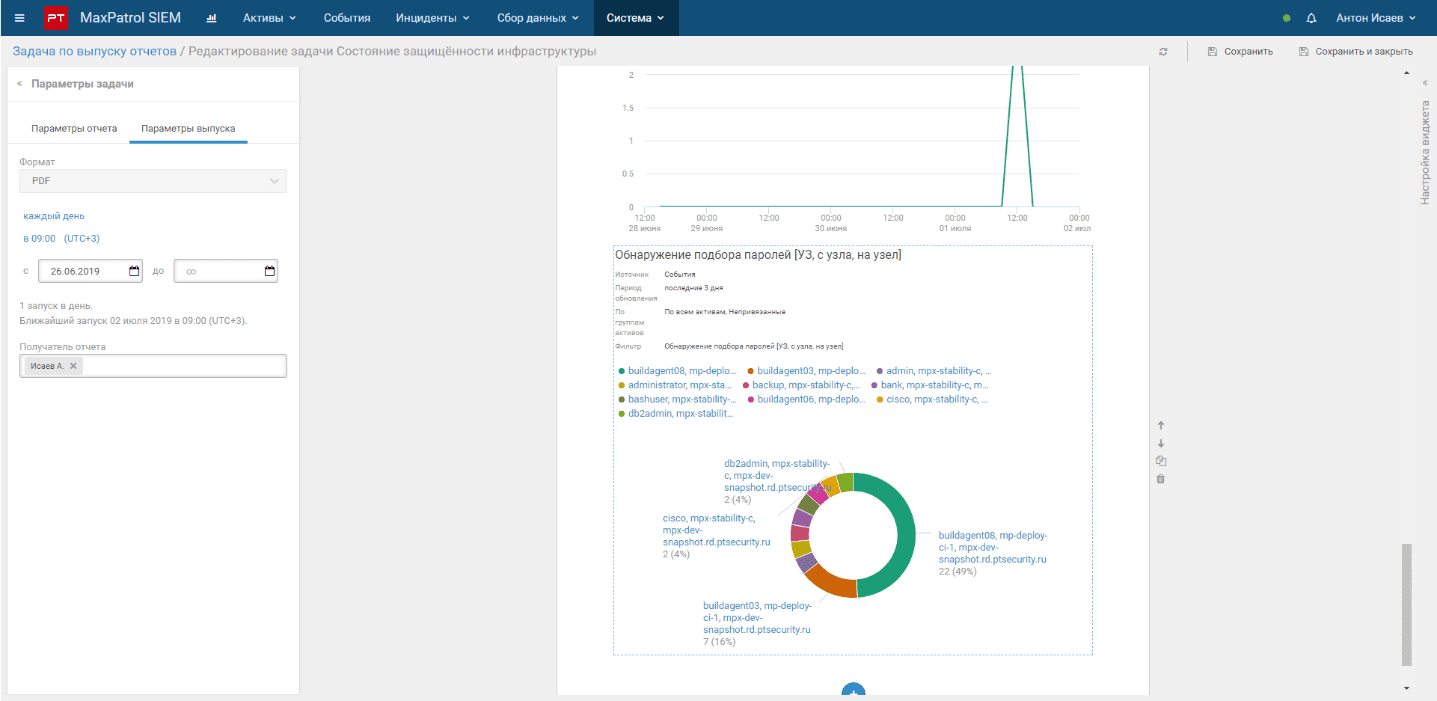Image resolution: width=1437 pixels, height=701 pixels.
Task: Duplicate the widget with copy icon
Action: pyautogui.click(x=1160, y=461)
